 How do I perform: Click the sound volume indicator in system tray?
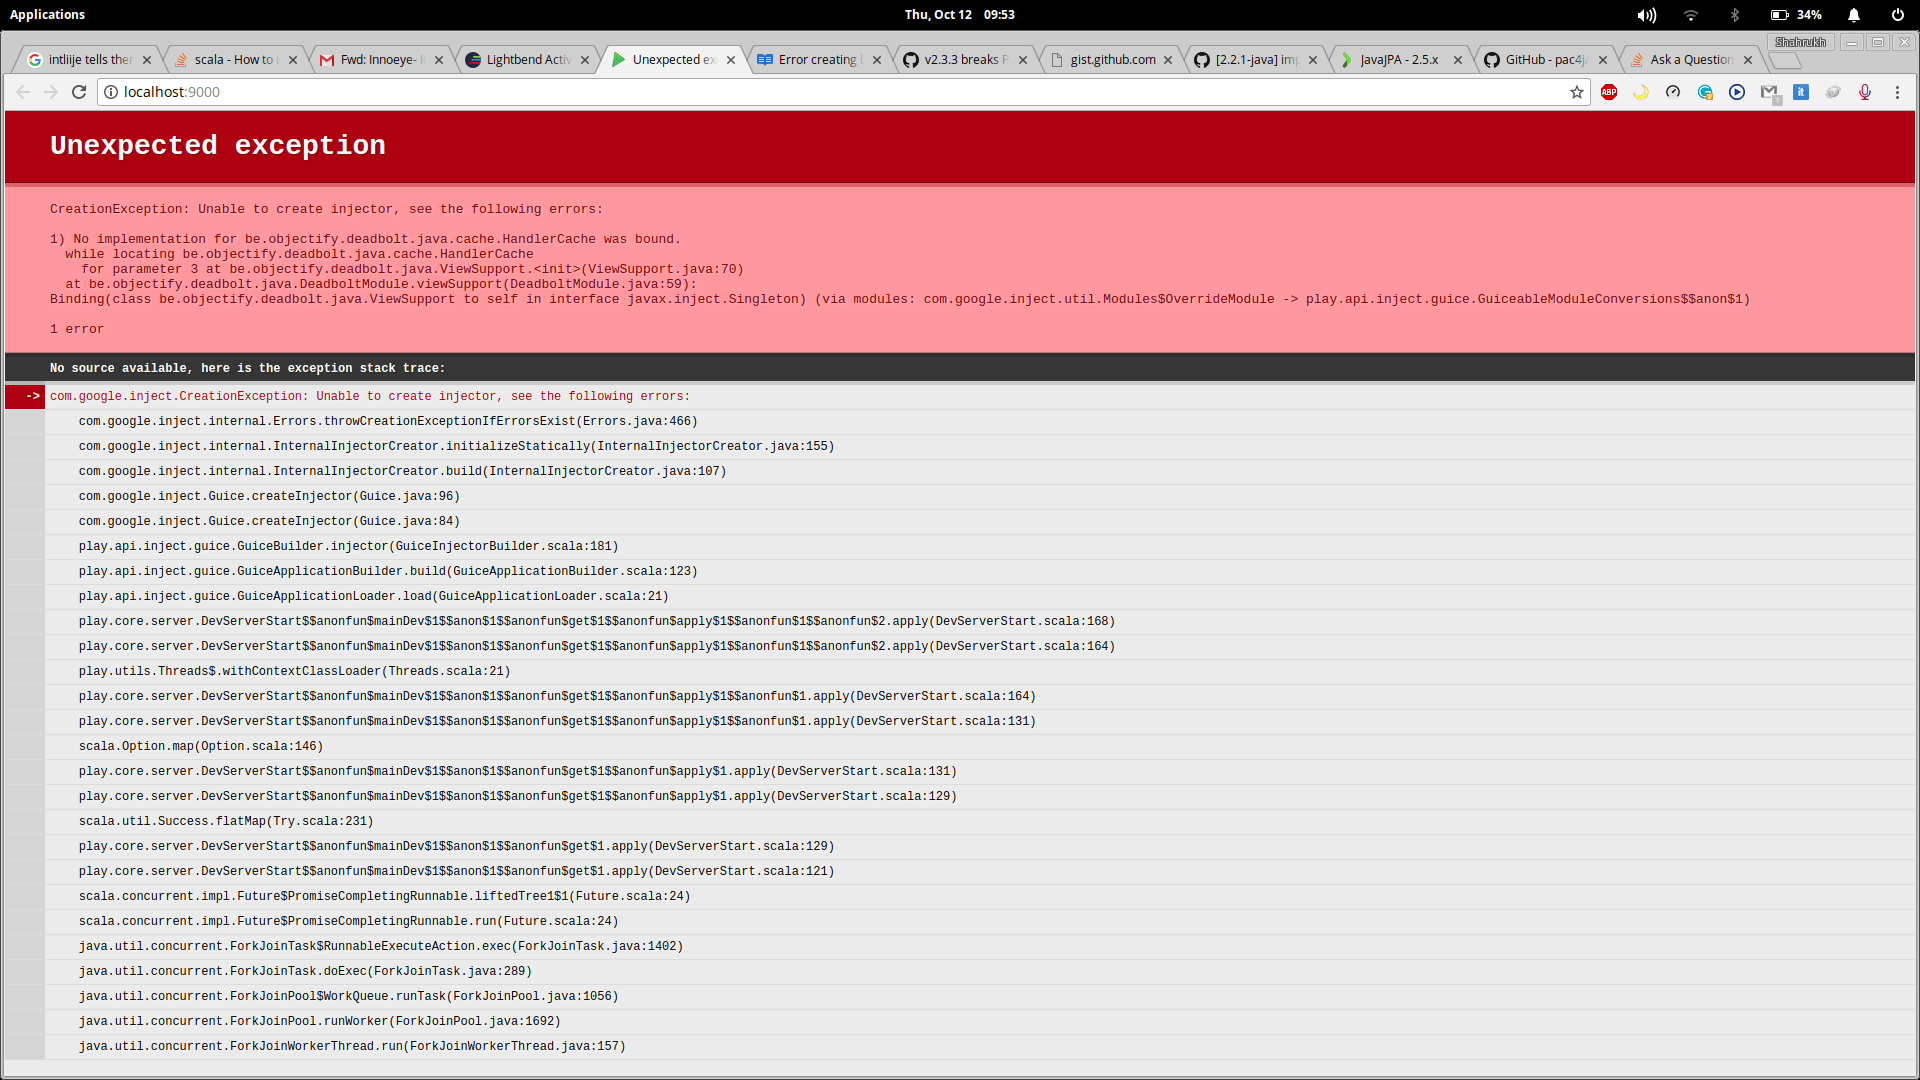(1645, 14)
